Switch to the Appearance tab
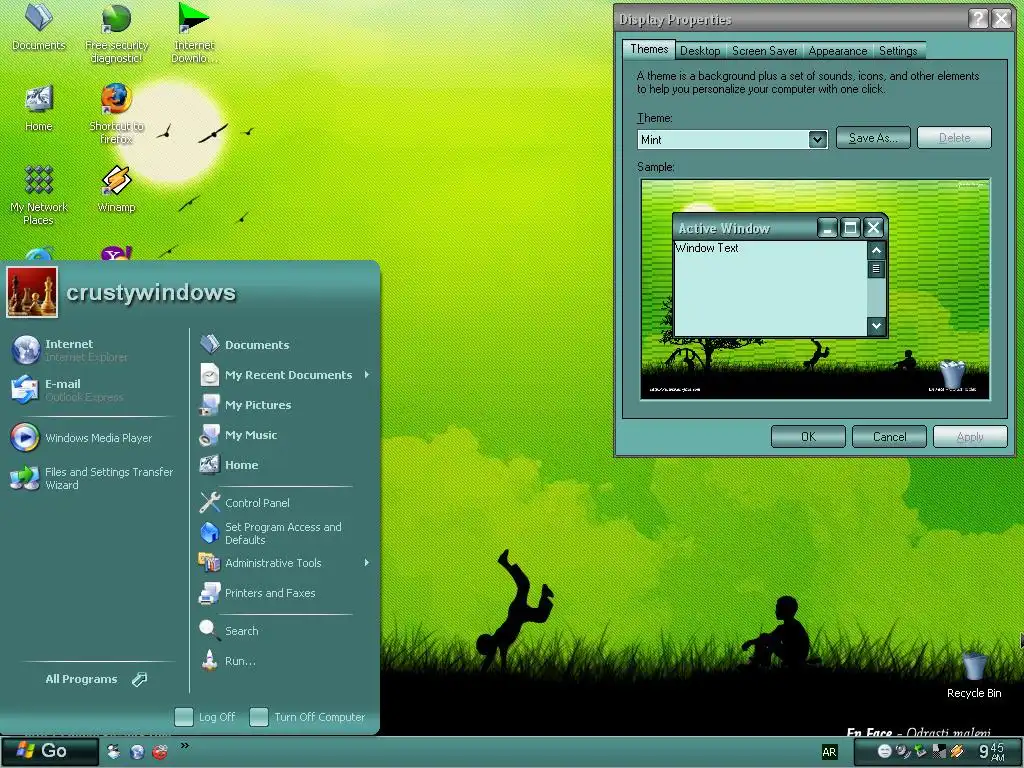The image size is (1024, 768). 838,51
